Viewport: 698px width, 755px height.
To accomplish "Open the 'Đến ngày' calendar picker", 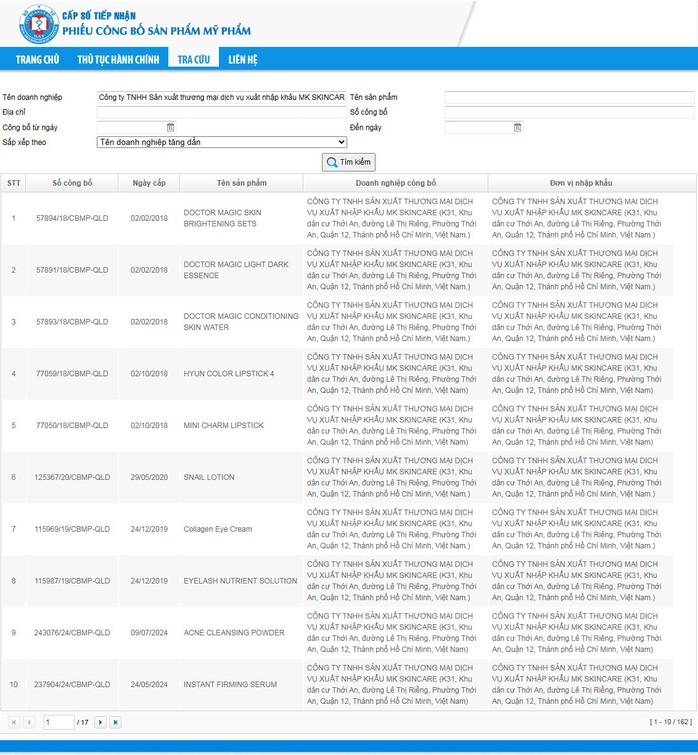I will pos(517,127).
